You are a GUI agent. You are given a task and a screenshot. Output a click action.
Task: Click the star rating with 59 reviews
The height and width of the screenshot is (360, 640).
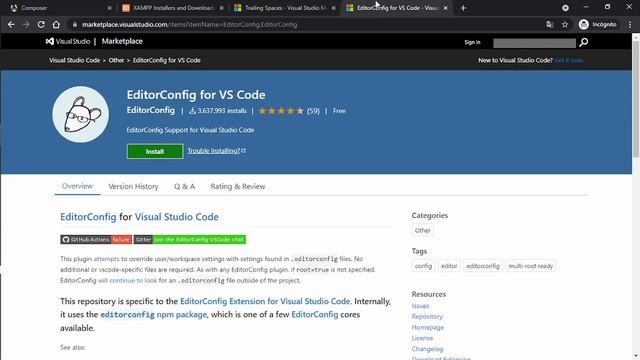tap(289, 111)
